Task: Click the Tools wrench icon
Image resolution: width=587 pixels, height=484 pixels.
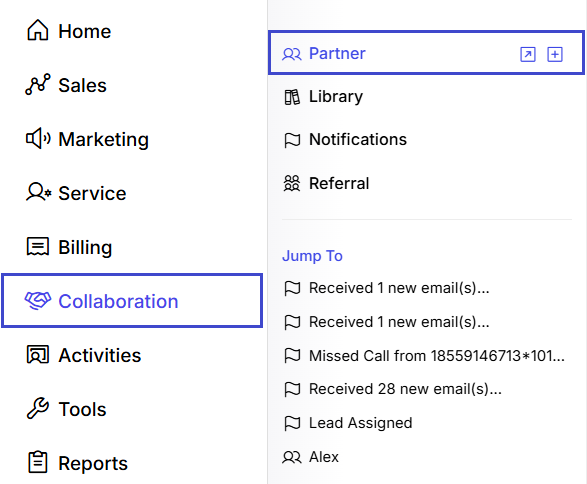Action: click(x=37, y=408)
